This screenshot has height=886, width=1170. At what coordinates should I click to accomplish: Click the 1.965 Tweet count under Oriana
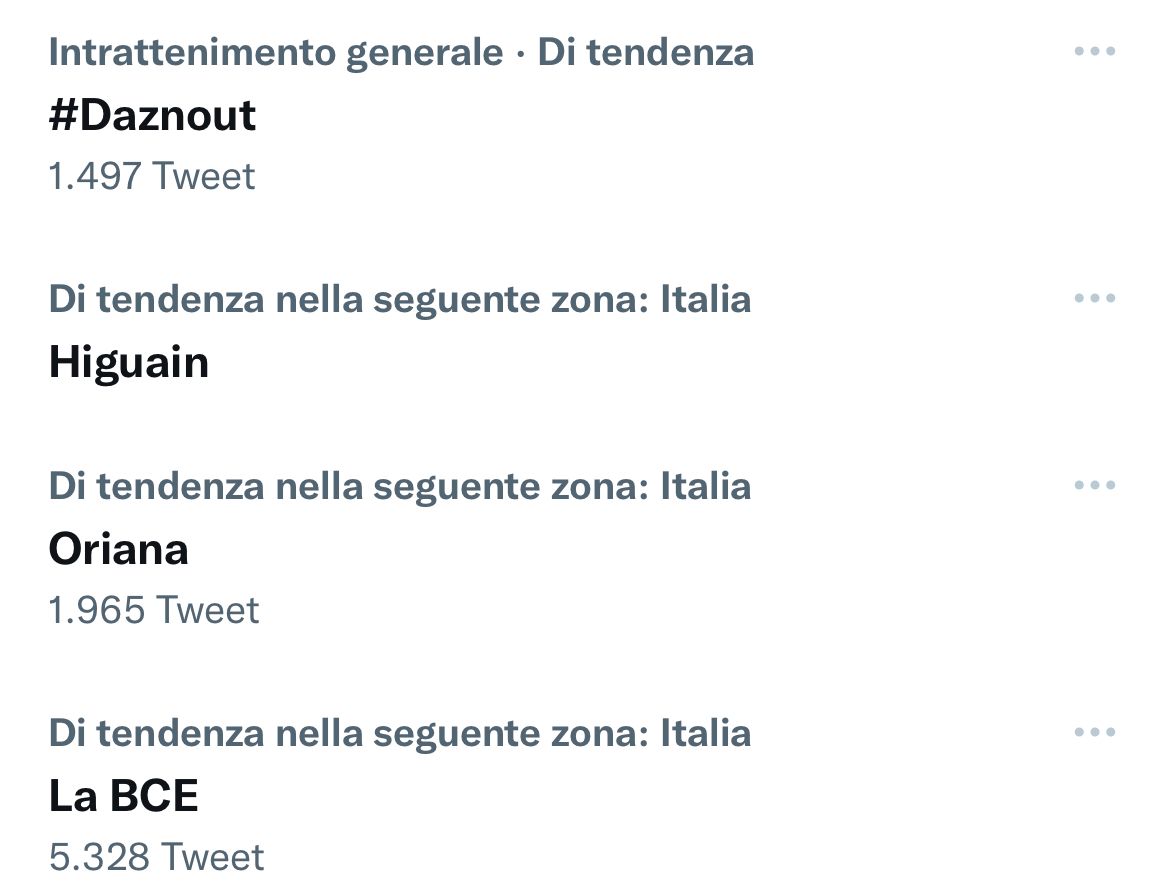153,610
